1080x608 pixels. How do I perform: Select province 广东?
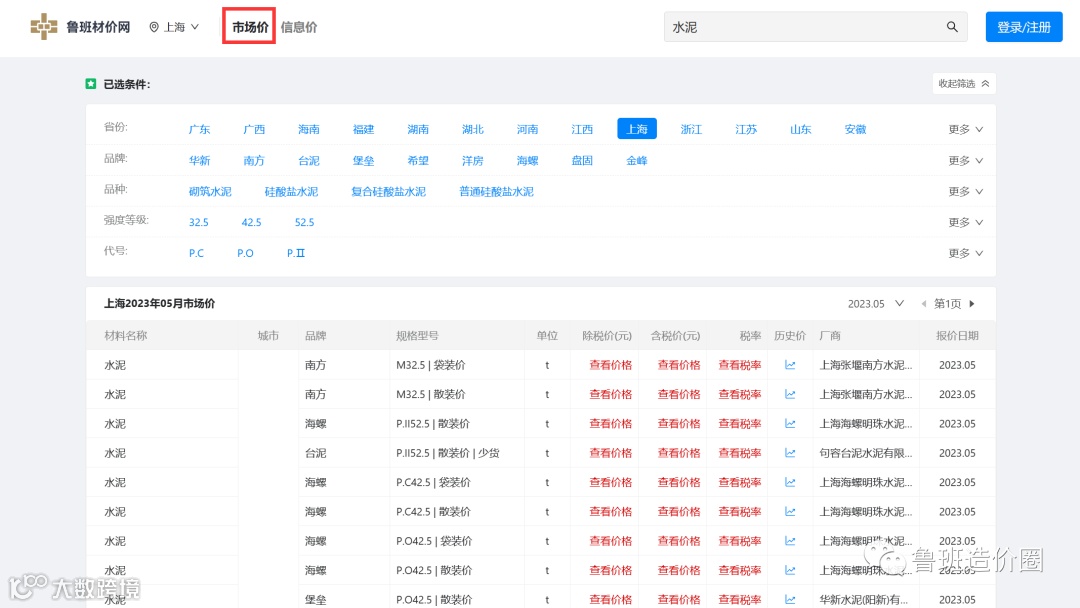pyautogui.click(x=199, y=129)
